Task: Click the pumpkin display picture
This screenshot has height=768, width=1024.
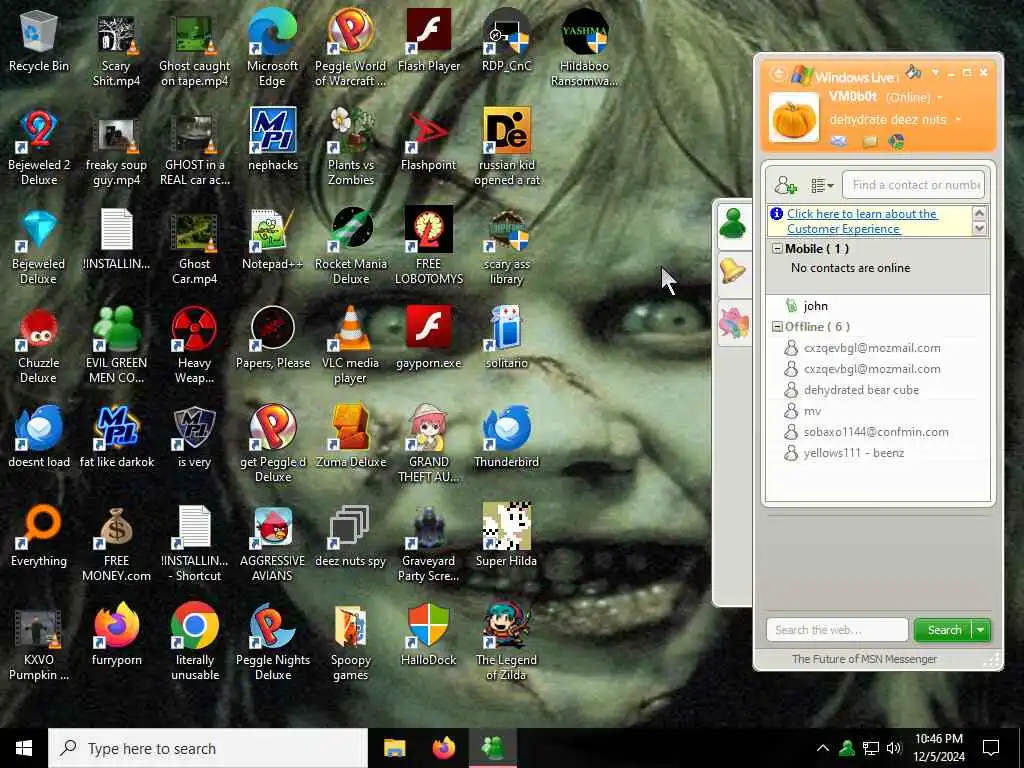Action: coord(793,118)
